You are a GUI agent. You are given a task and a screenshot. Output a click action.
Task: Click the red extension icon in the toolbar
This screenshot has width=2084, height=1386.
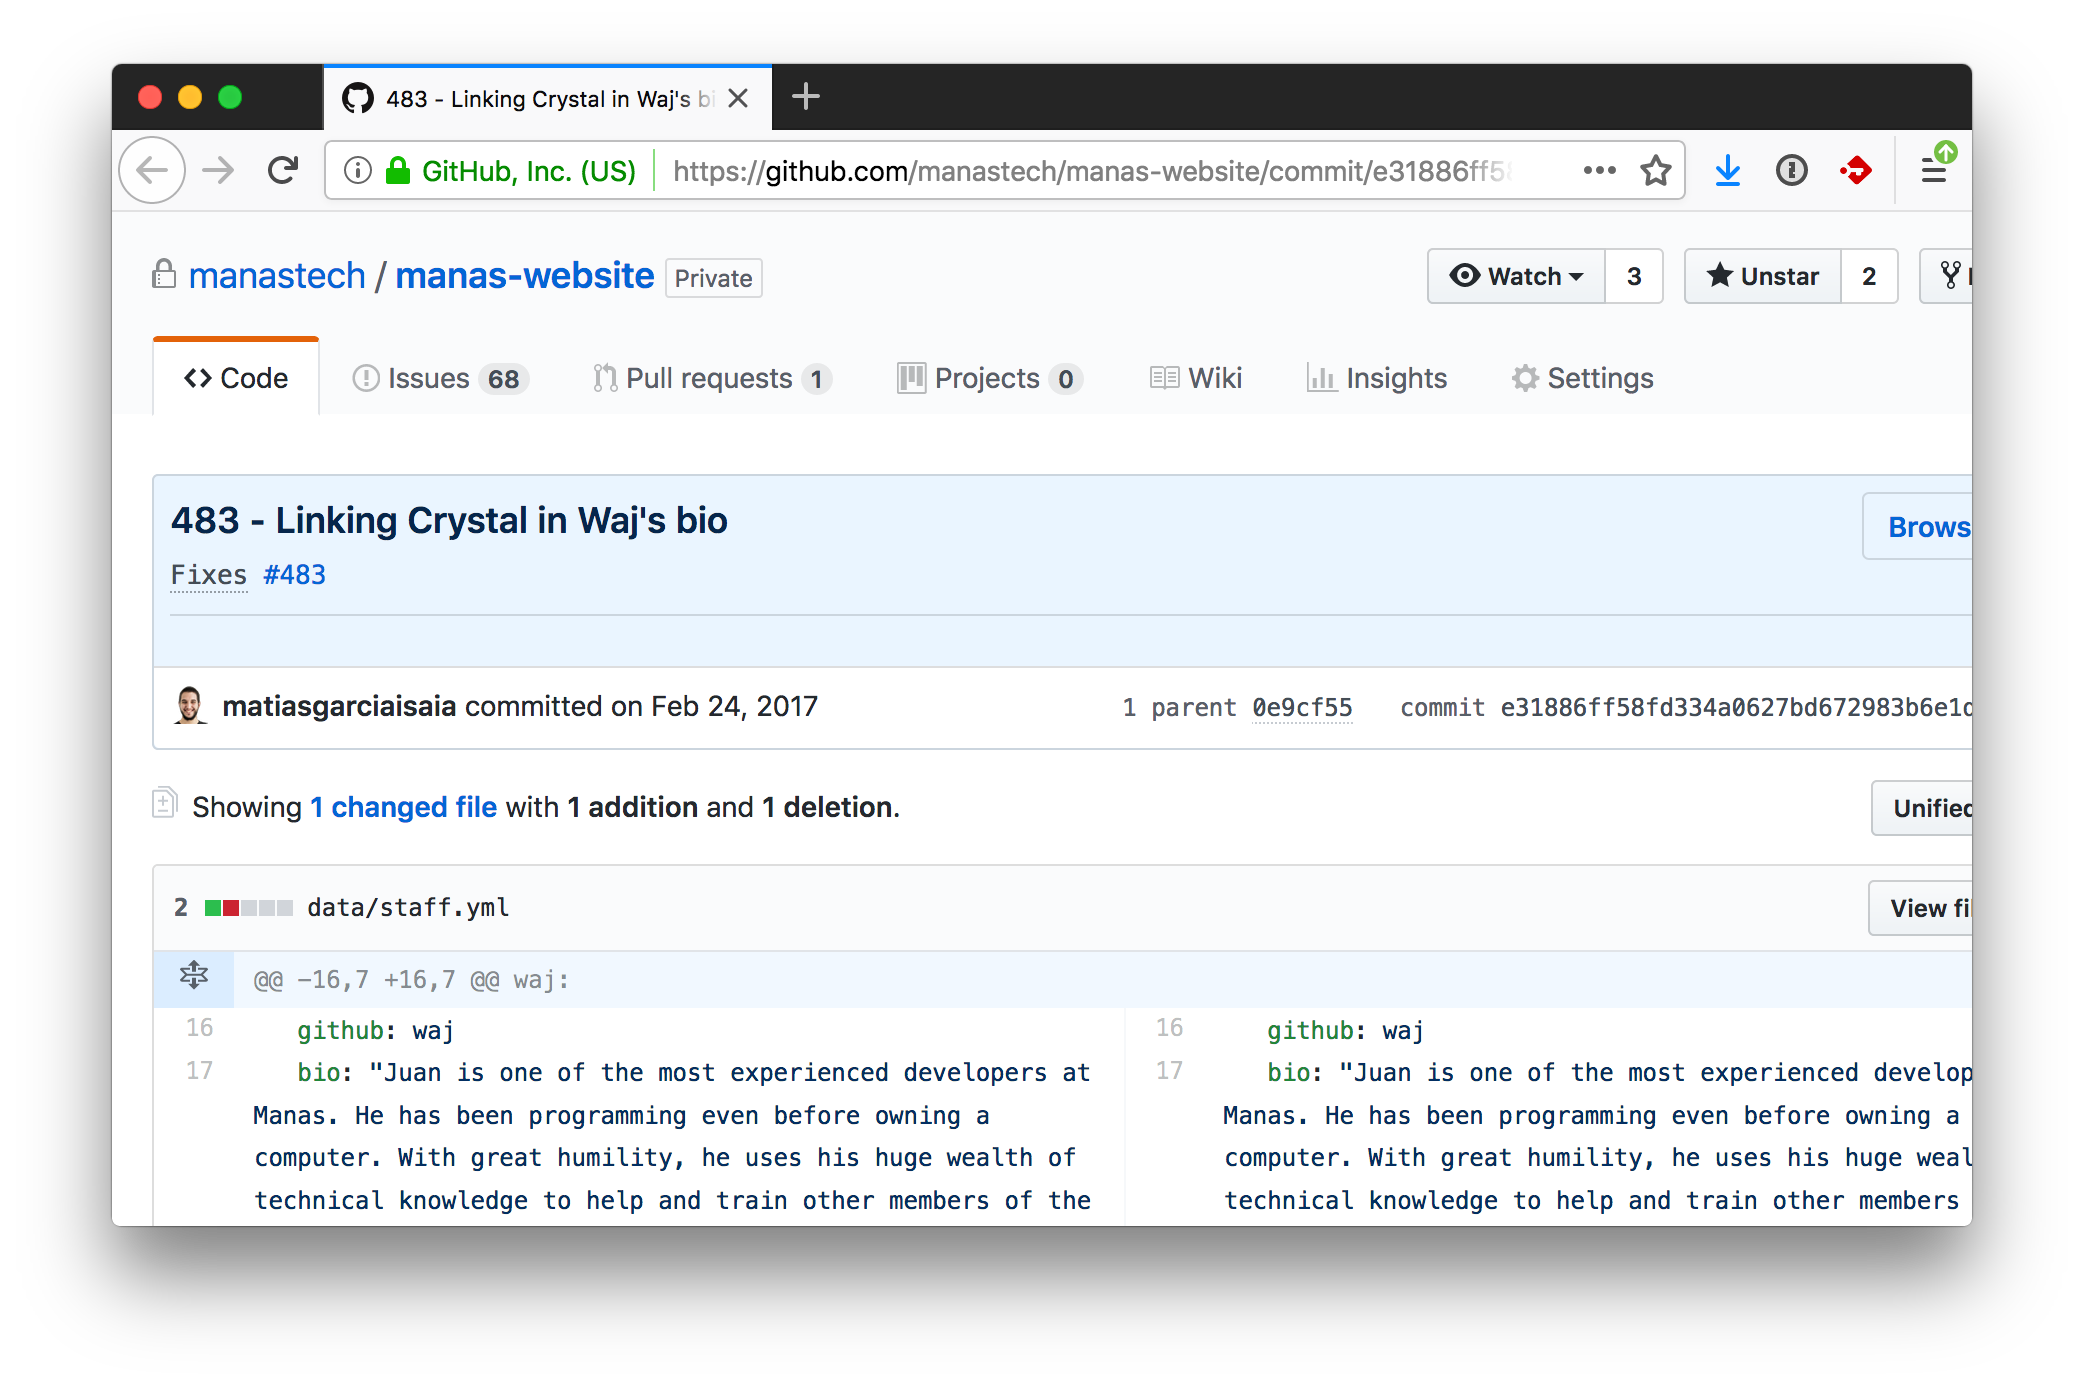[1856, 171]
